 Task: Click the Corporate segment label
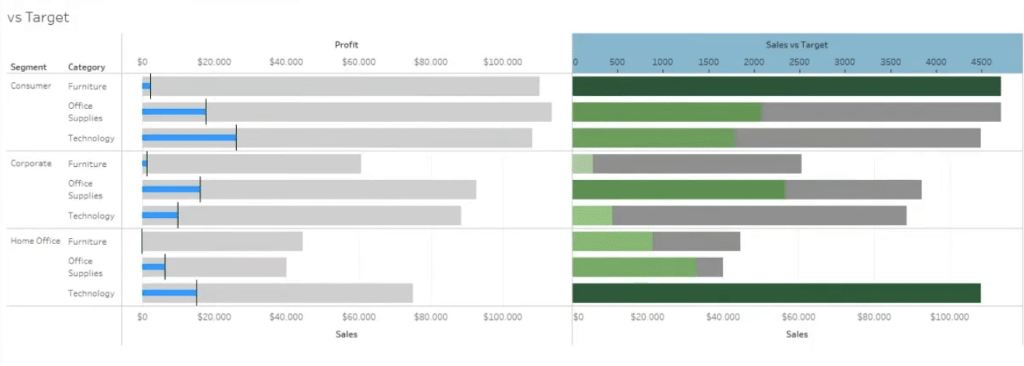pyautogui.click(x=31, y=163)
